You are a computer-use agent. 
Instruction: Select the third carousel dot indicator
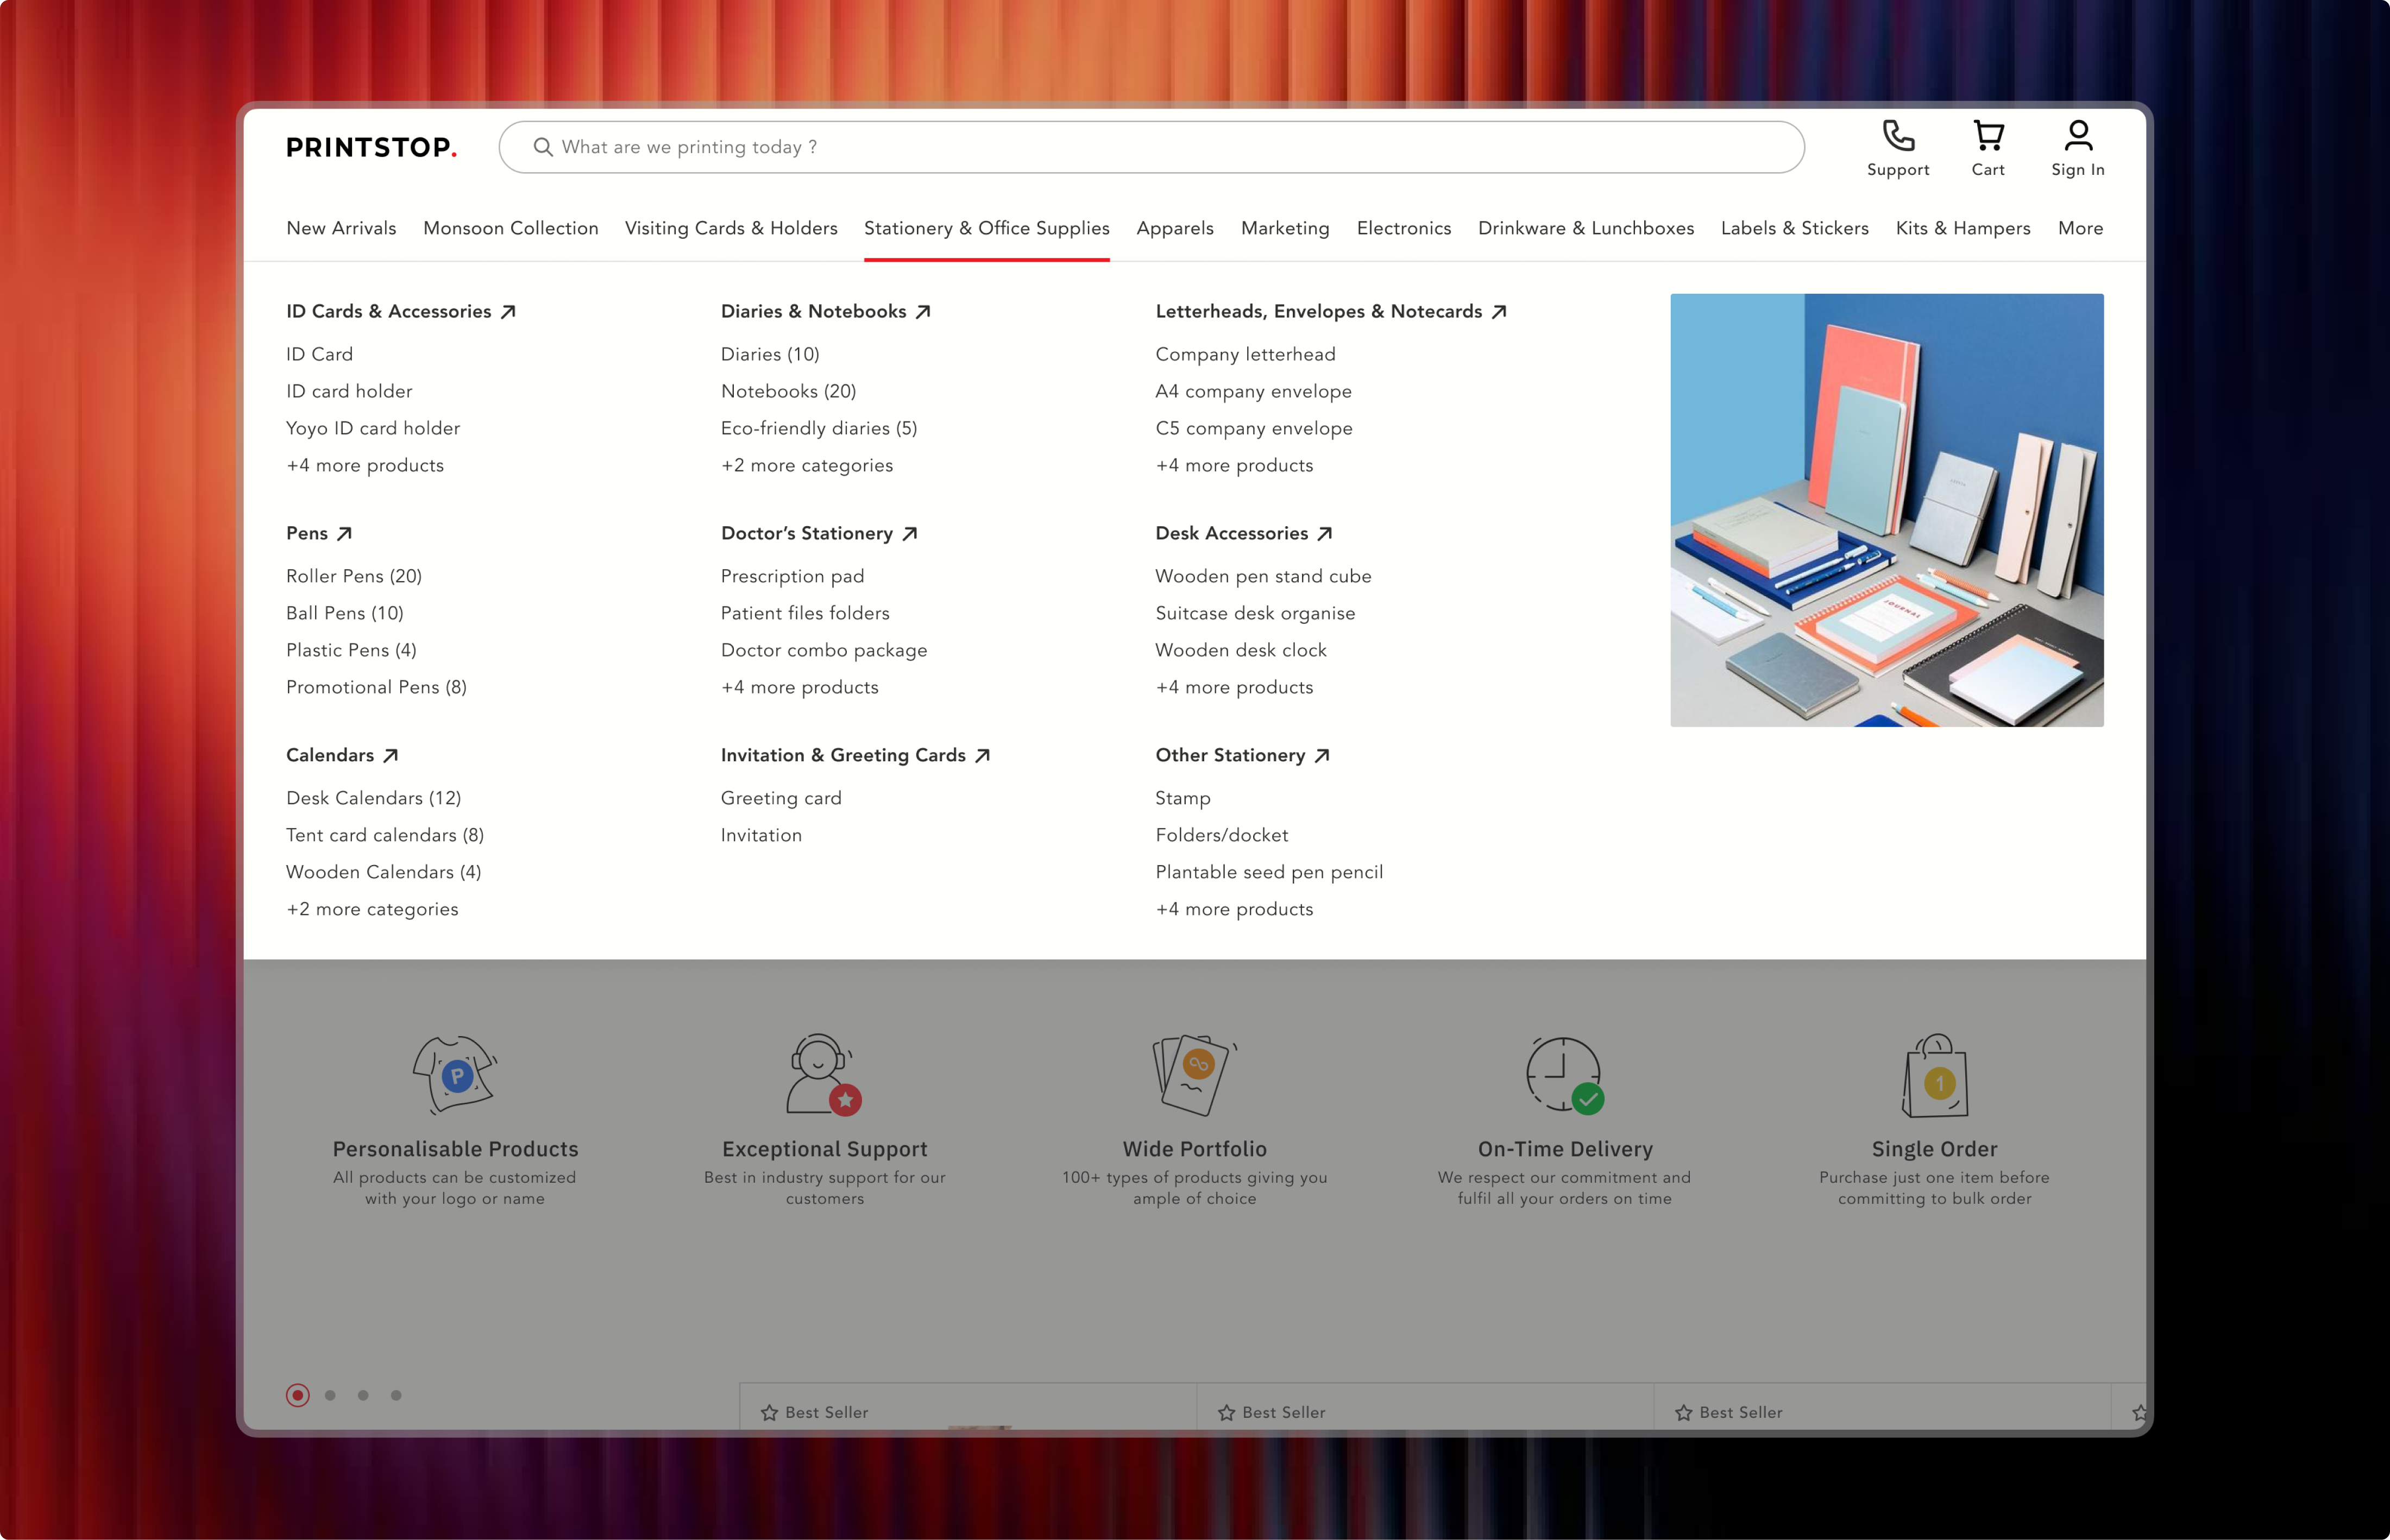[363, 1395]
